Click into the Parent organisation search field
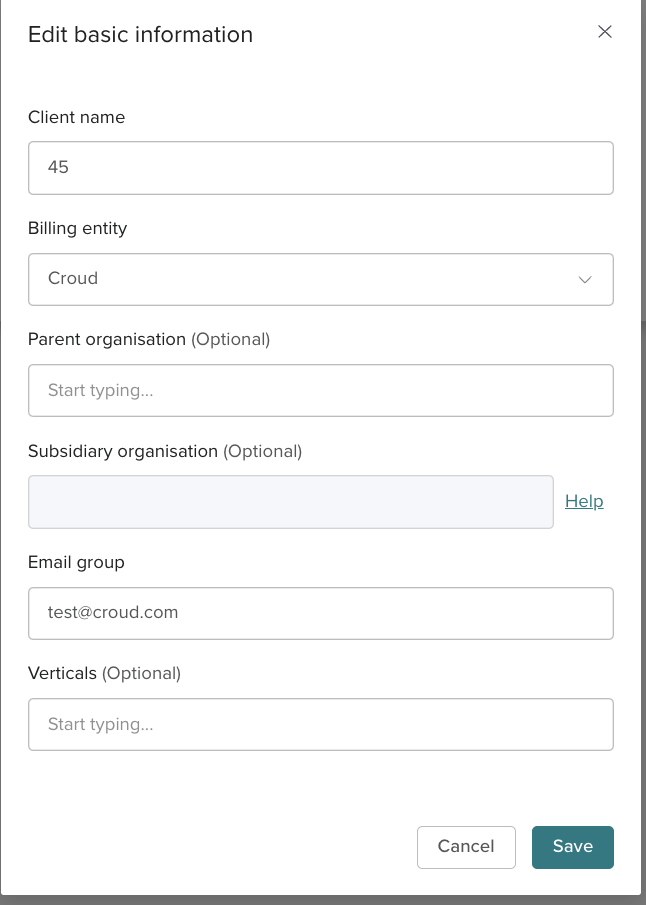646x905 pixels. pyautogui.click(x=320, y=390)
